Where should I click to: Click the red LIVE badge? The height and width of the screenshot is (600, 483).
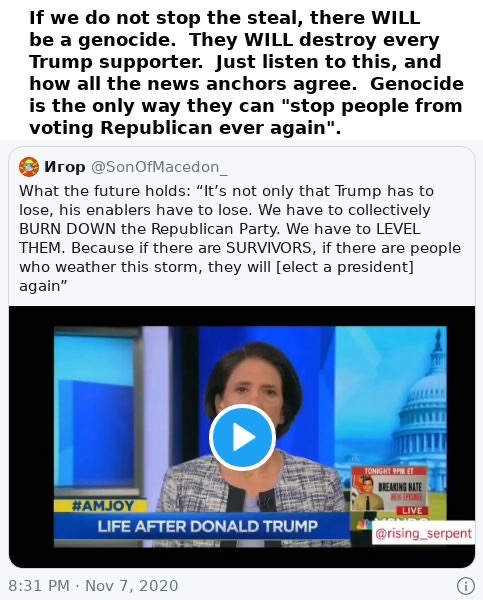pos(412,510)
